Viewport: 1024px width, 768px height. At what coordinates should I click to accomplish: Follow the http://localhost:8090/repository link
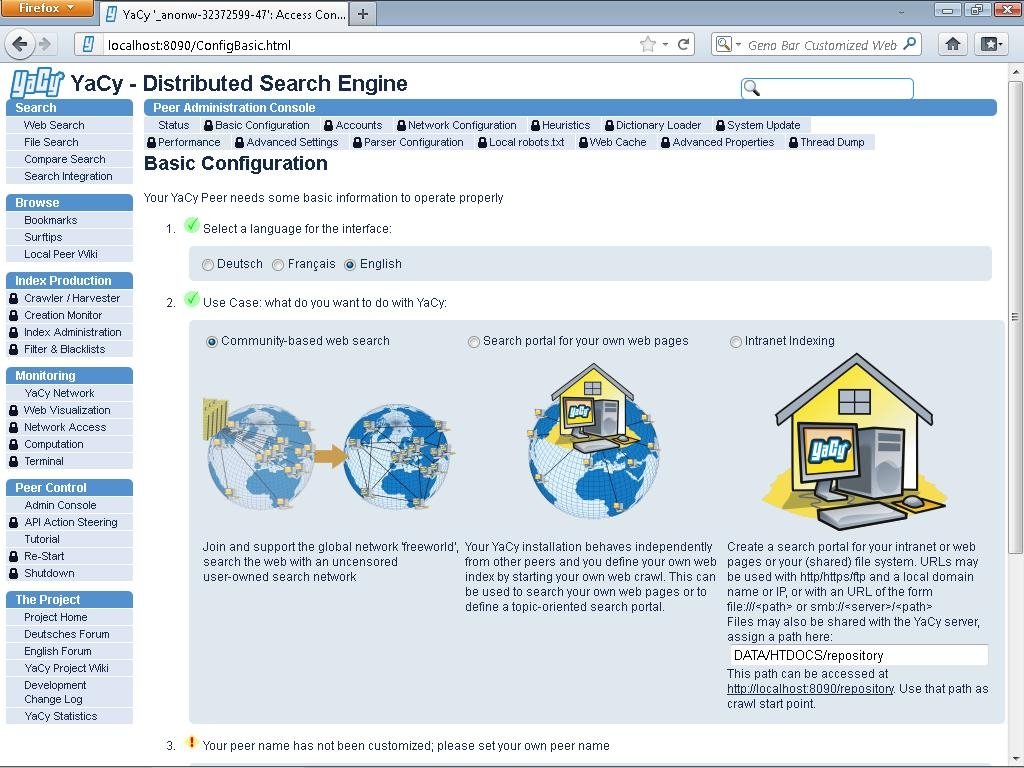tap(810, 689)
